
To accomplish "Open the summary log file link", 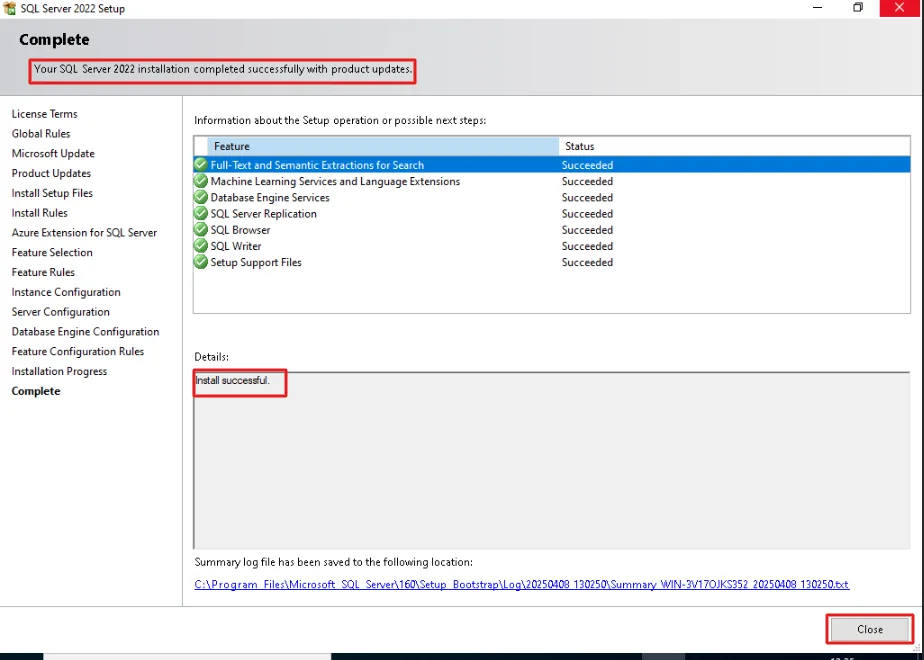I will (x=522, y=585).
